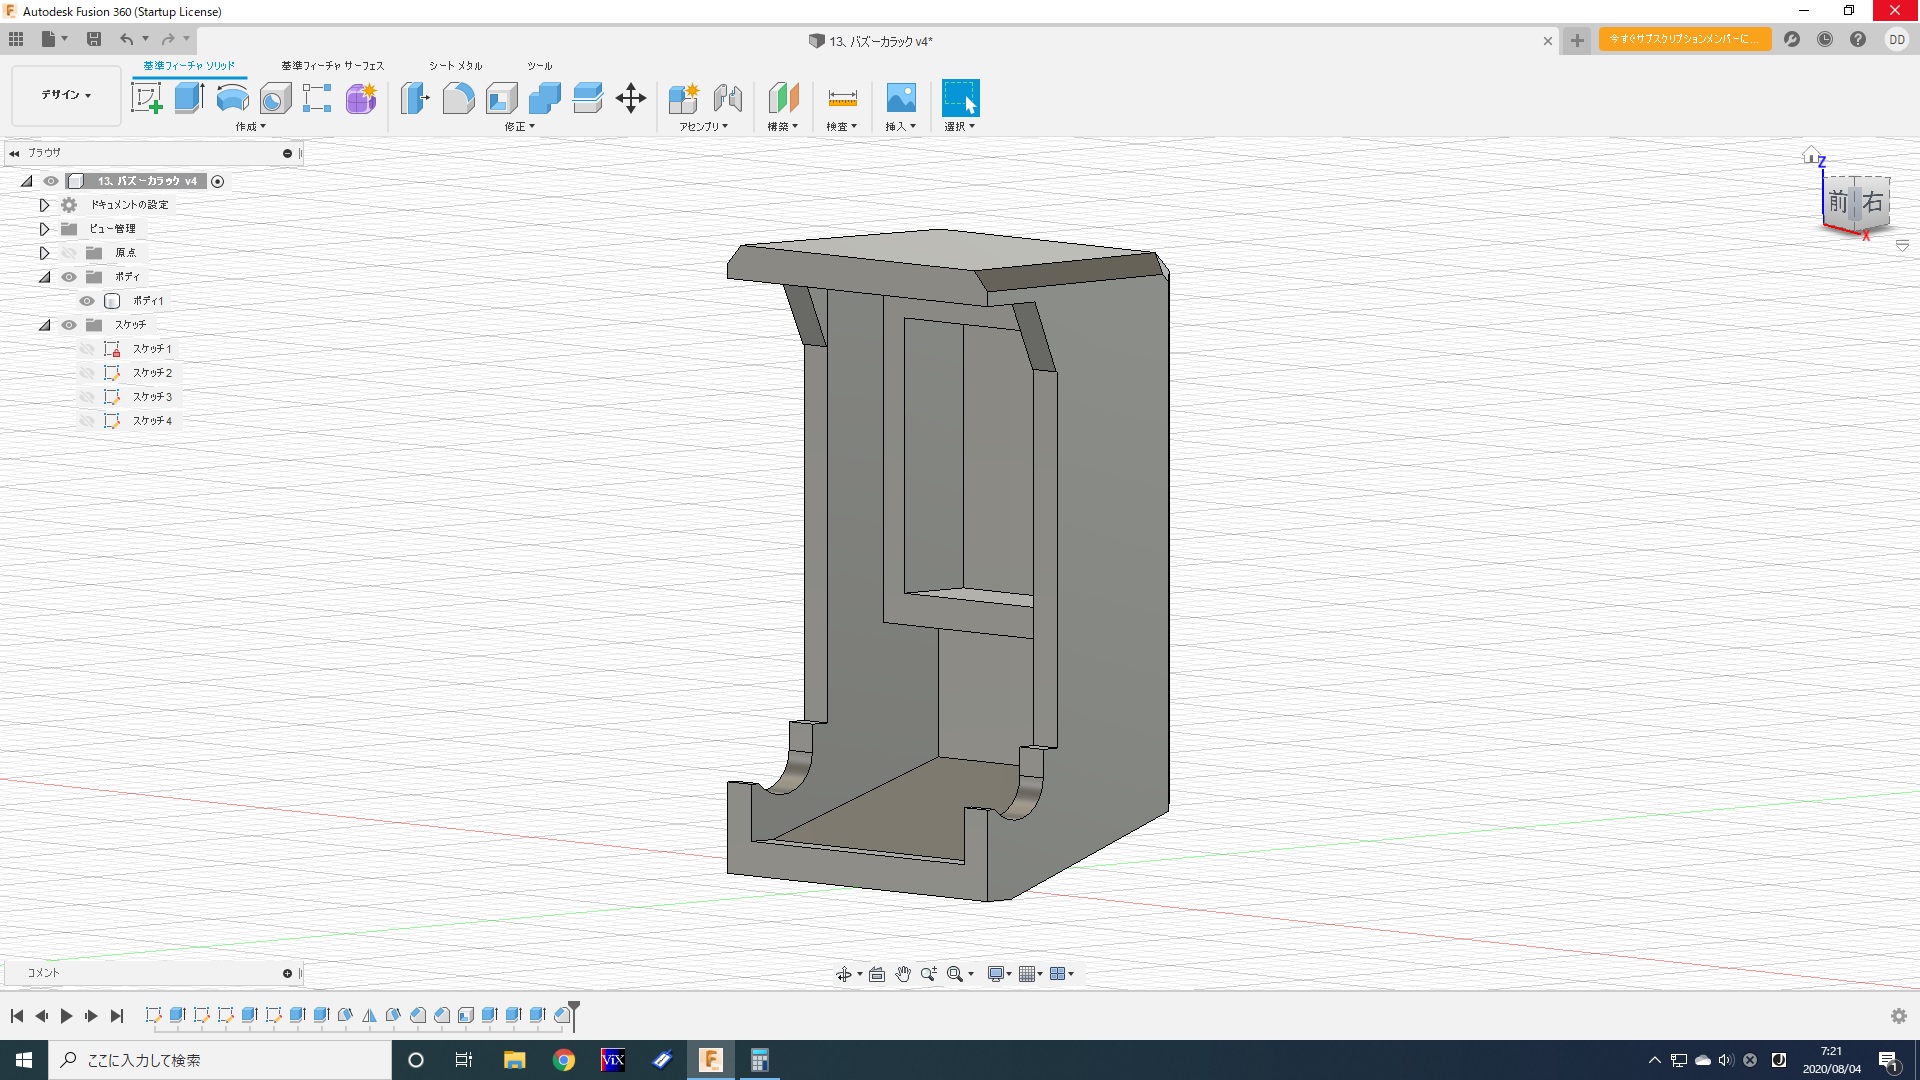Hide ボディ1 using its eye icon
Image resolution: width=1920 pixels, height=1080 pixels.
[87, 301]
